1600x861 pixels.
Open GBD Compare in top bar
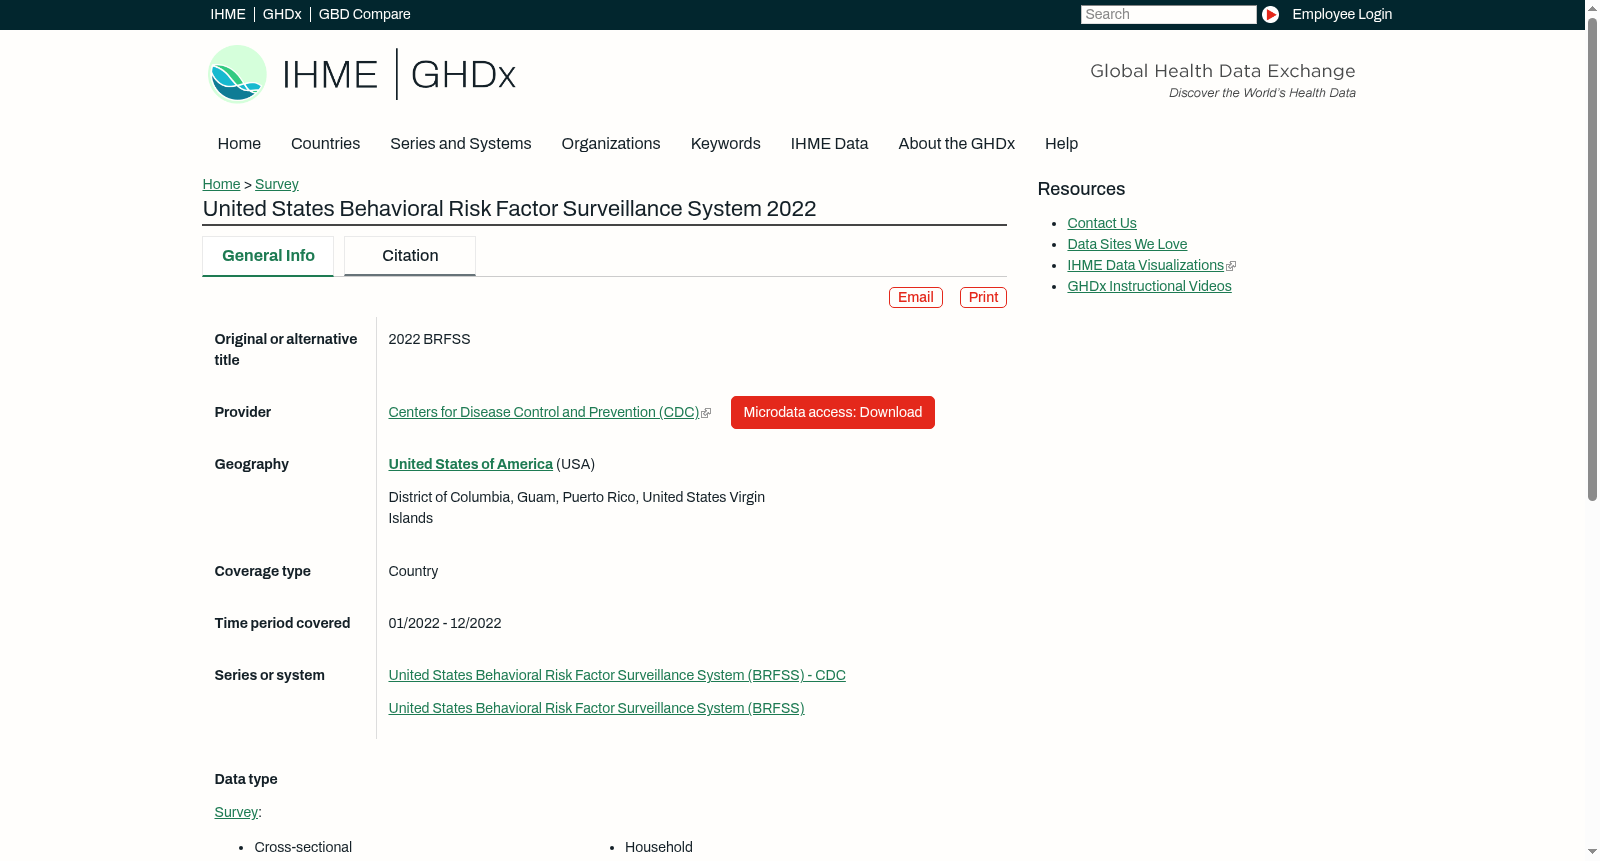click(x=364, y=14)
